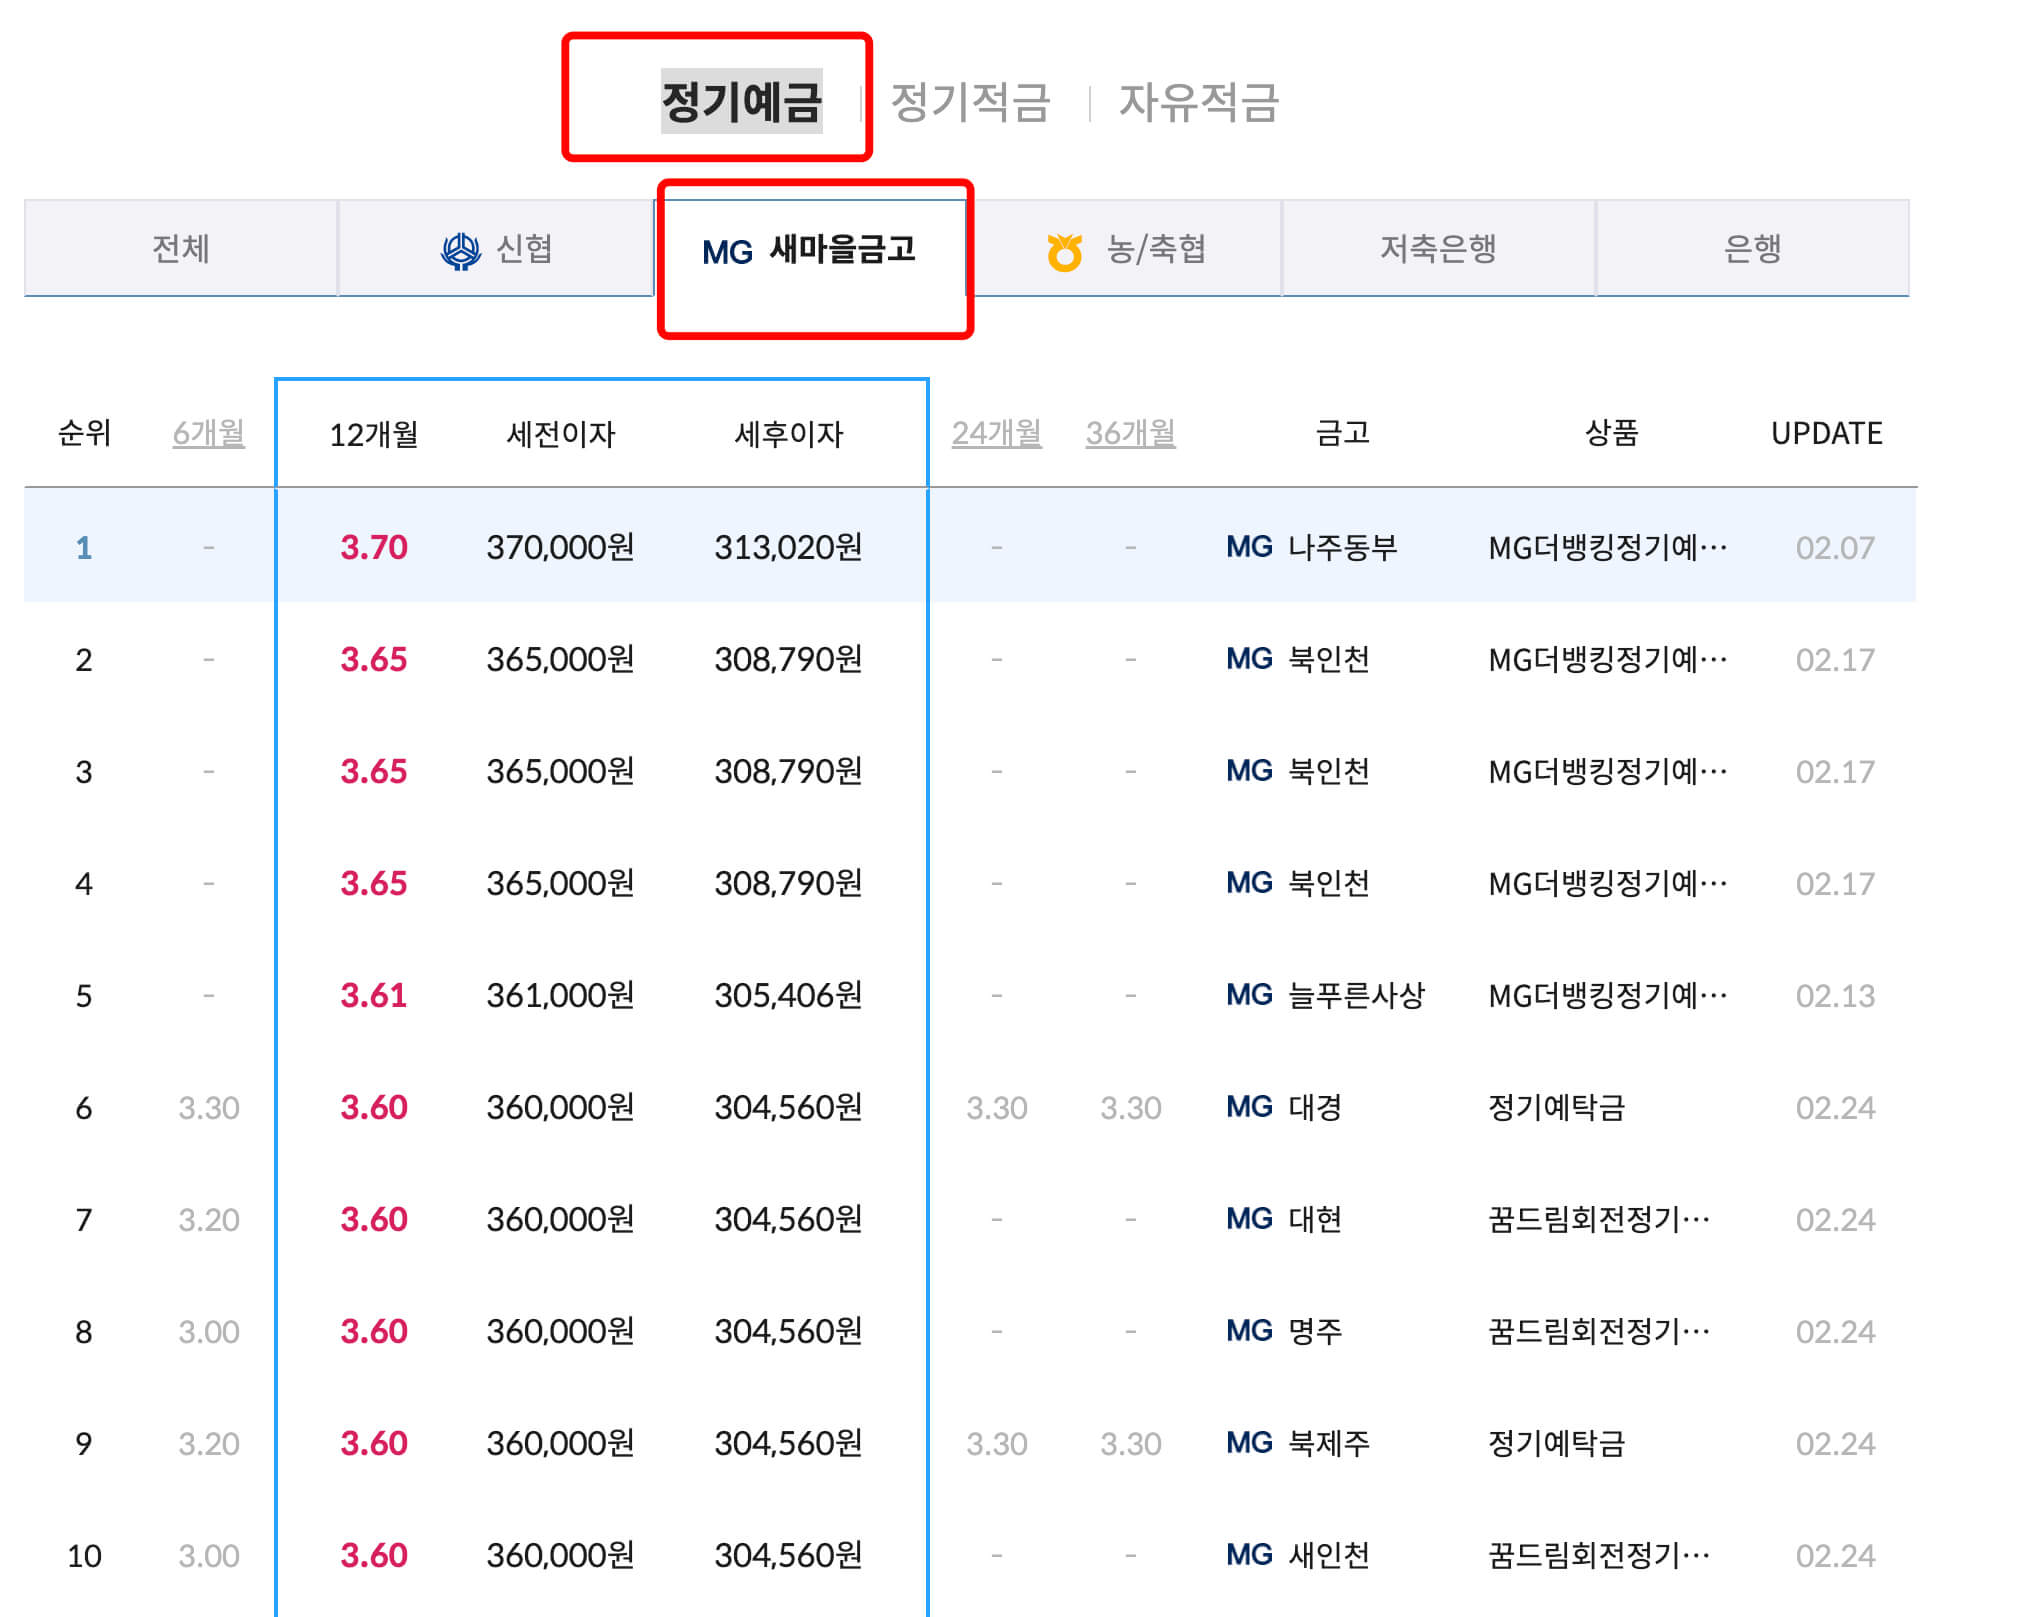
Task: Click the MG icon beside 북제주
Action: click(x=1251, y=1443)
